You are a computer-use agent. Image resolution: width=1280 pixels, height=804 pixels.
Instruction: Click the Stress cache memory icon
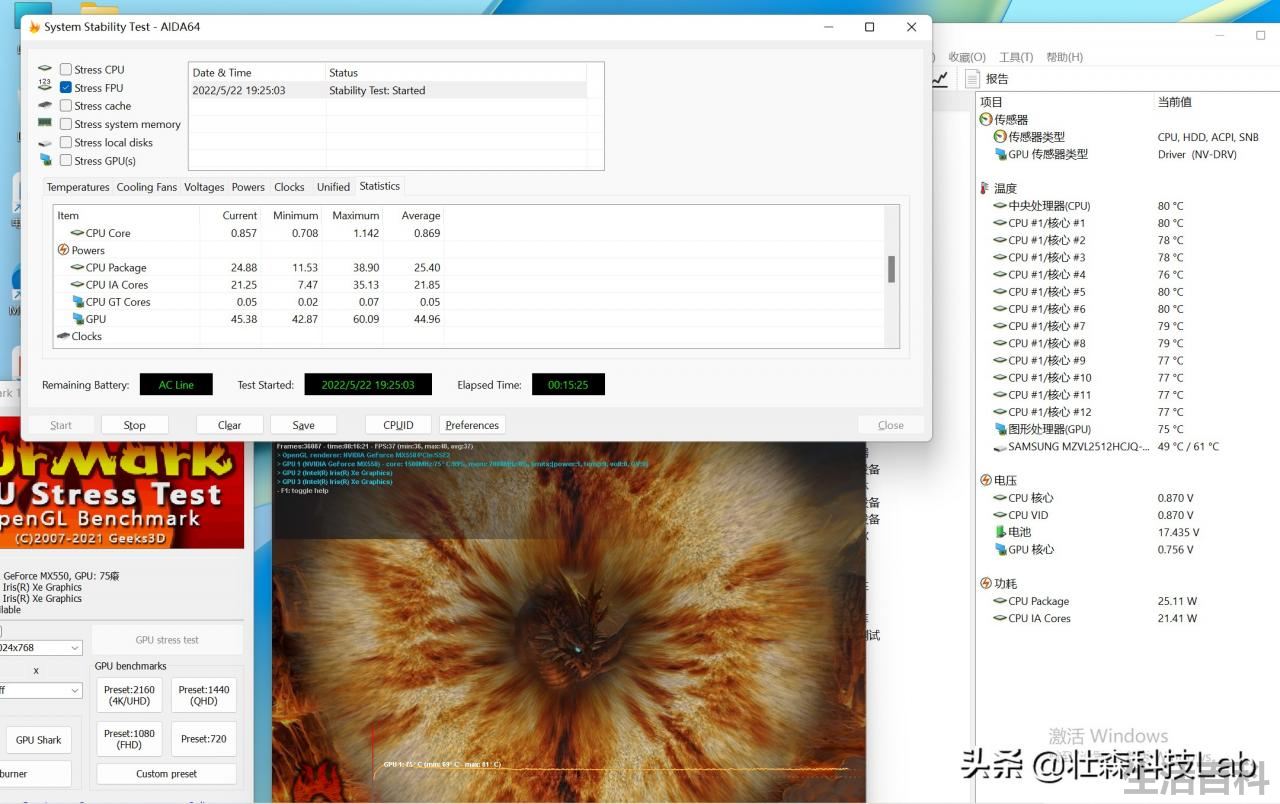pos(45,105)
